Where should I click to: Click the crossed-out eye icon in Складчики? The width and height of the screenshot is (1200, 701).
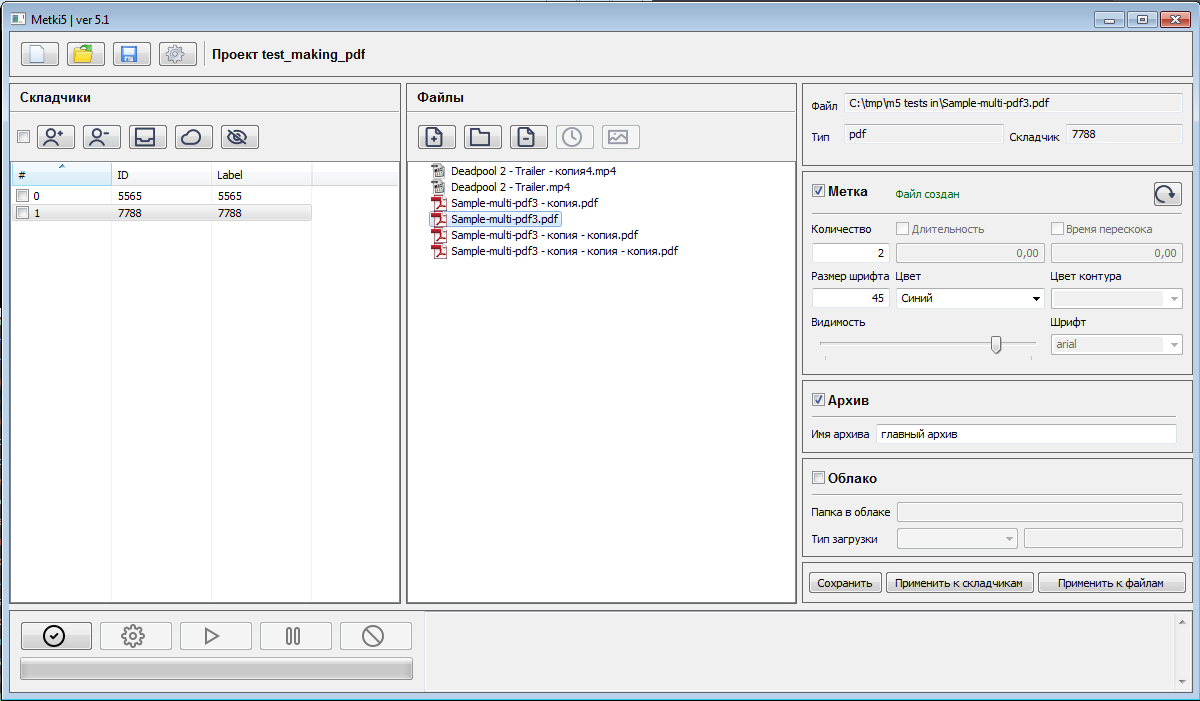coord(240,137)
